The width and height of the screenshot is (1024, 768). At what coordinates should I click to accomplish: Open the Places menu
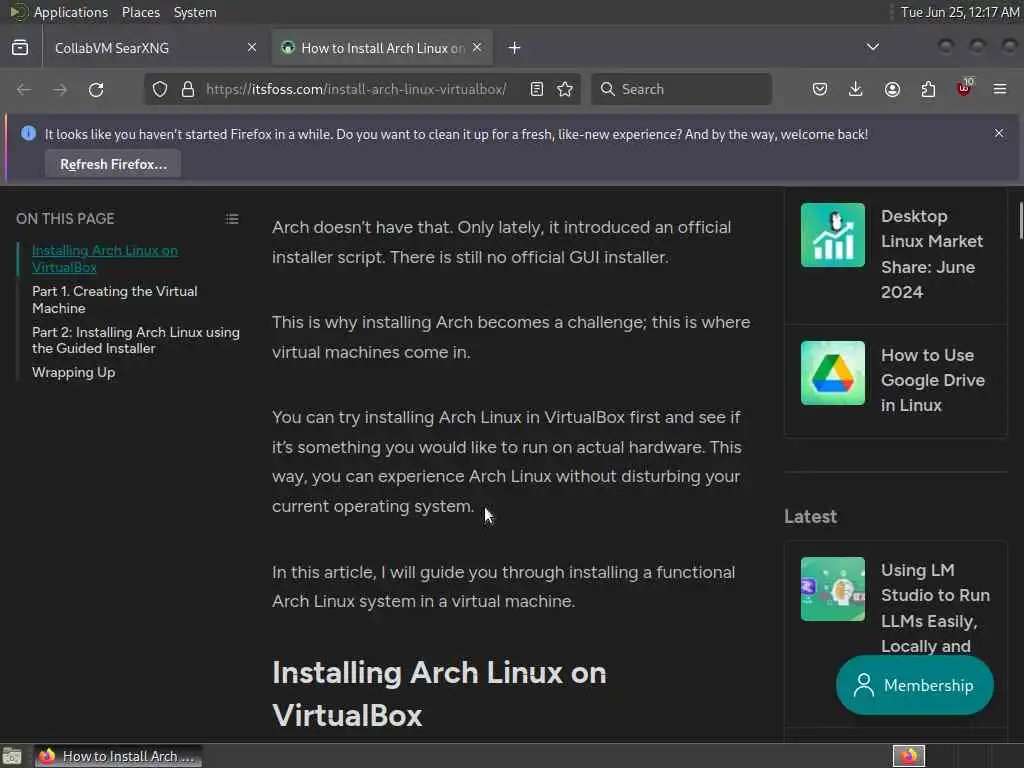pos(141,12)
